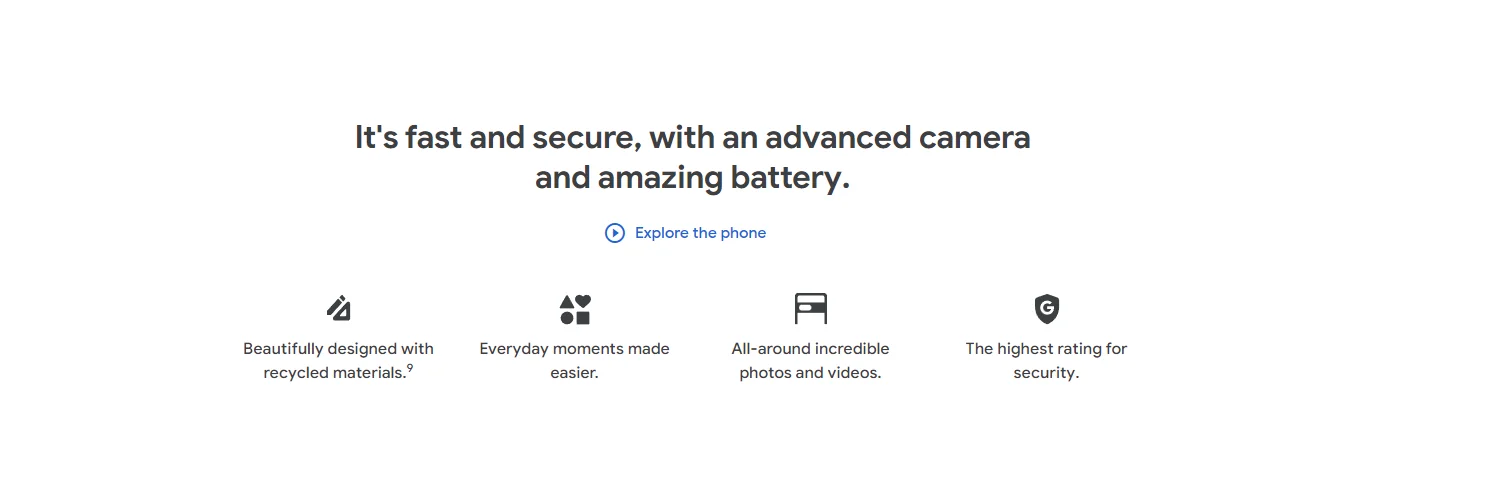This screenshot has height=499, width=1503.
Task: Click the word "and" starting the headline's second line
Action: coord(562,179)
